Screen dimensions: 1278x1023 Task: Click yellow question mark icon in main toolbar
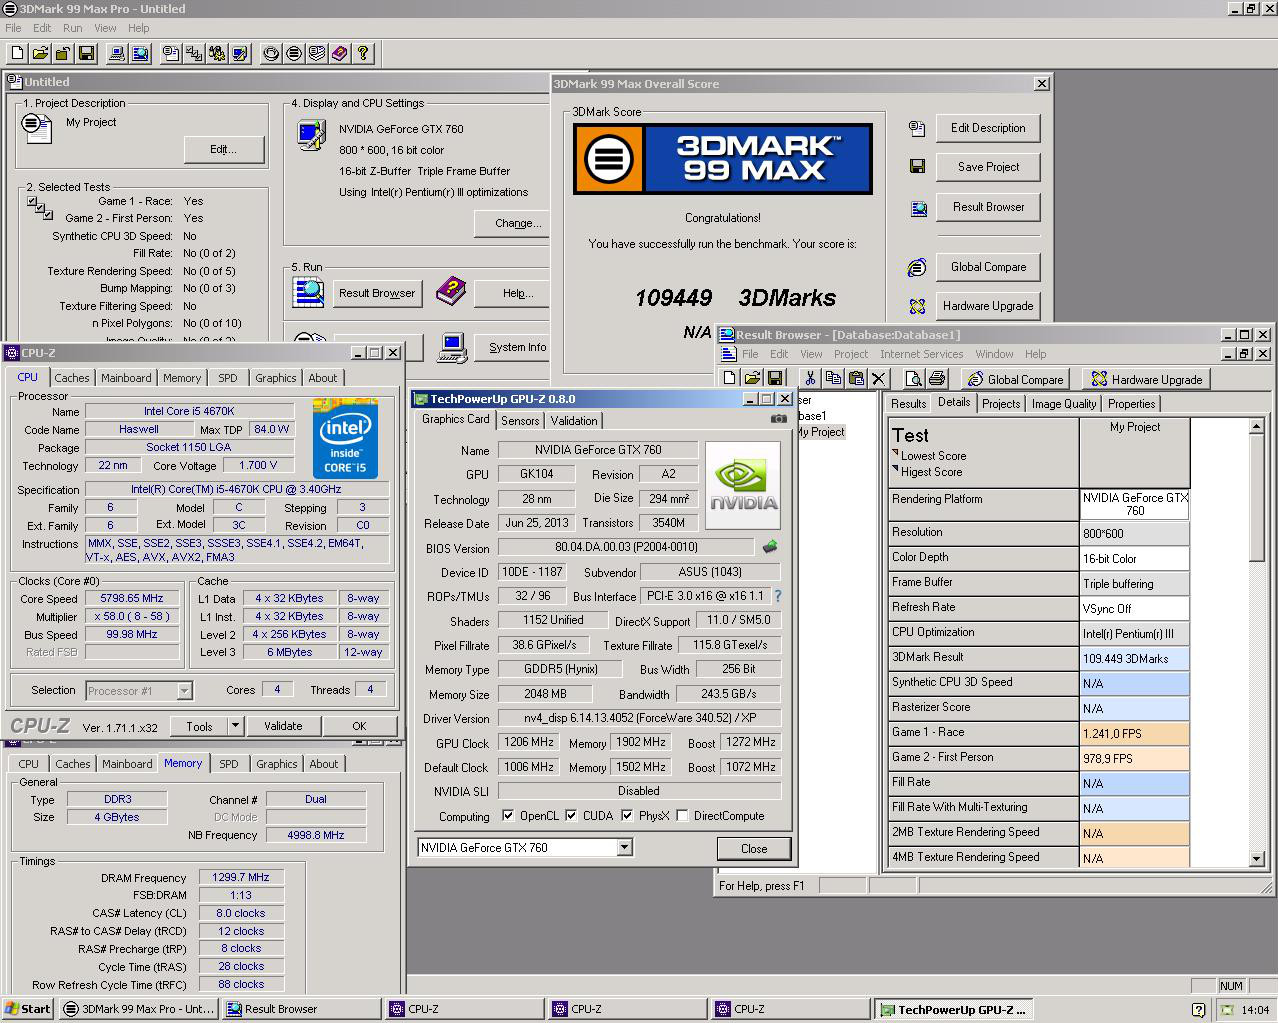(363, 53)
